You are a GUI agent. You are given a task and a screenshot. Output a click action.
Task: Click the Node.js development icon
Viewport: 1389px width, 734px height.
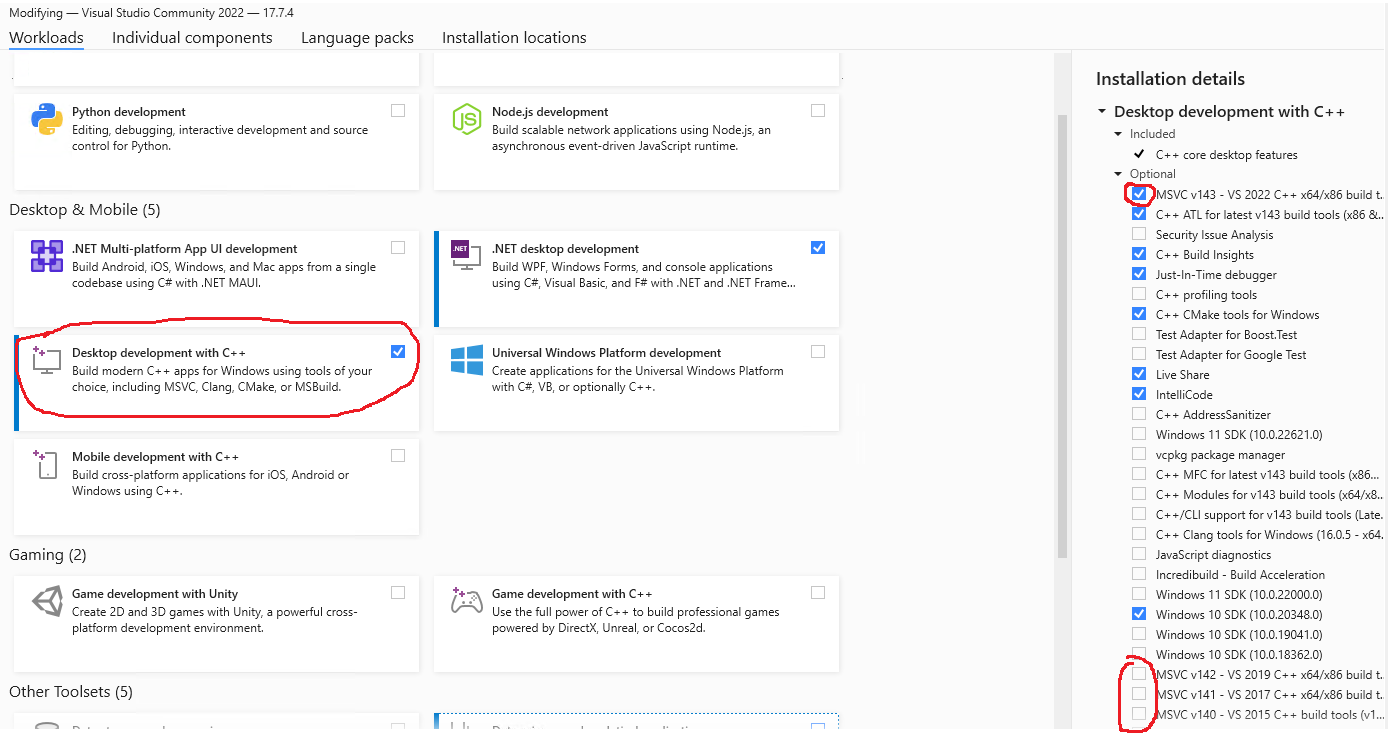(467, 119)
